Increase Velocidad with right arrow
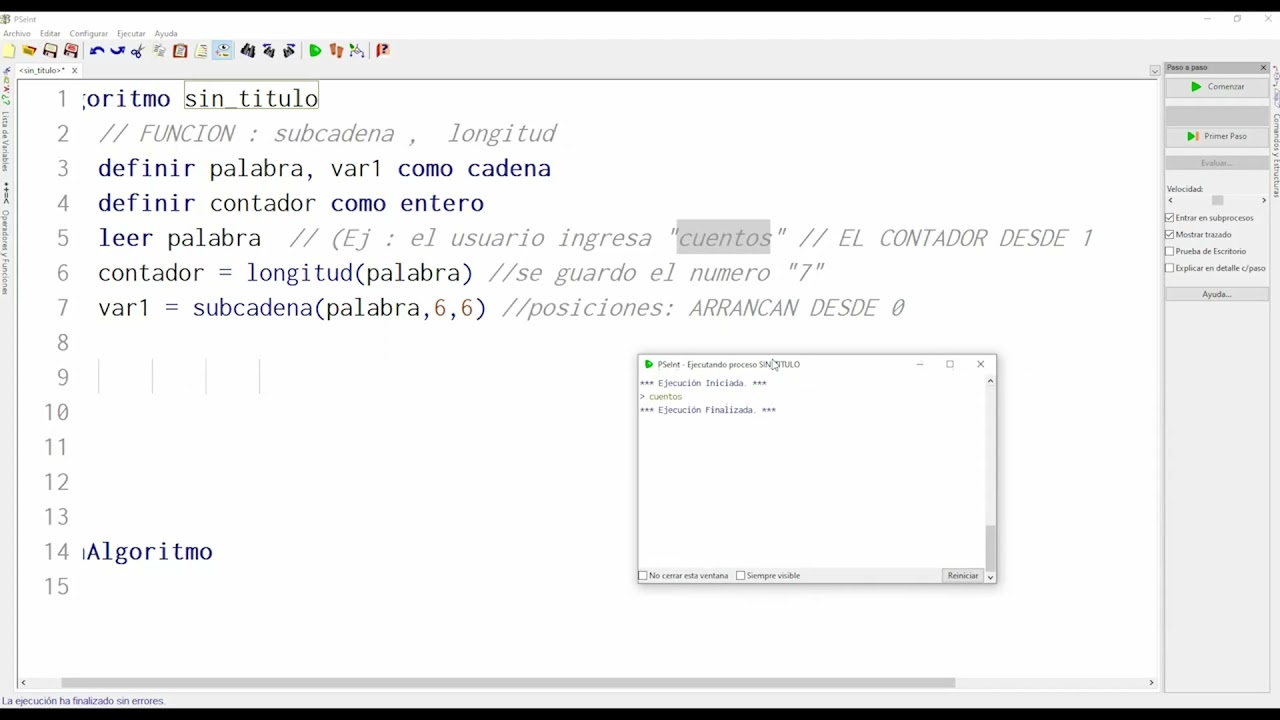The image size is (1280, 720). pos(1263,201)
